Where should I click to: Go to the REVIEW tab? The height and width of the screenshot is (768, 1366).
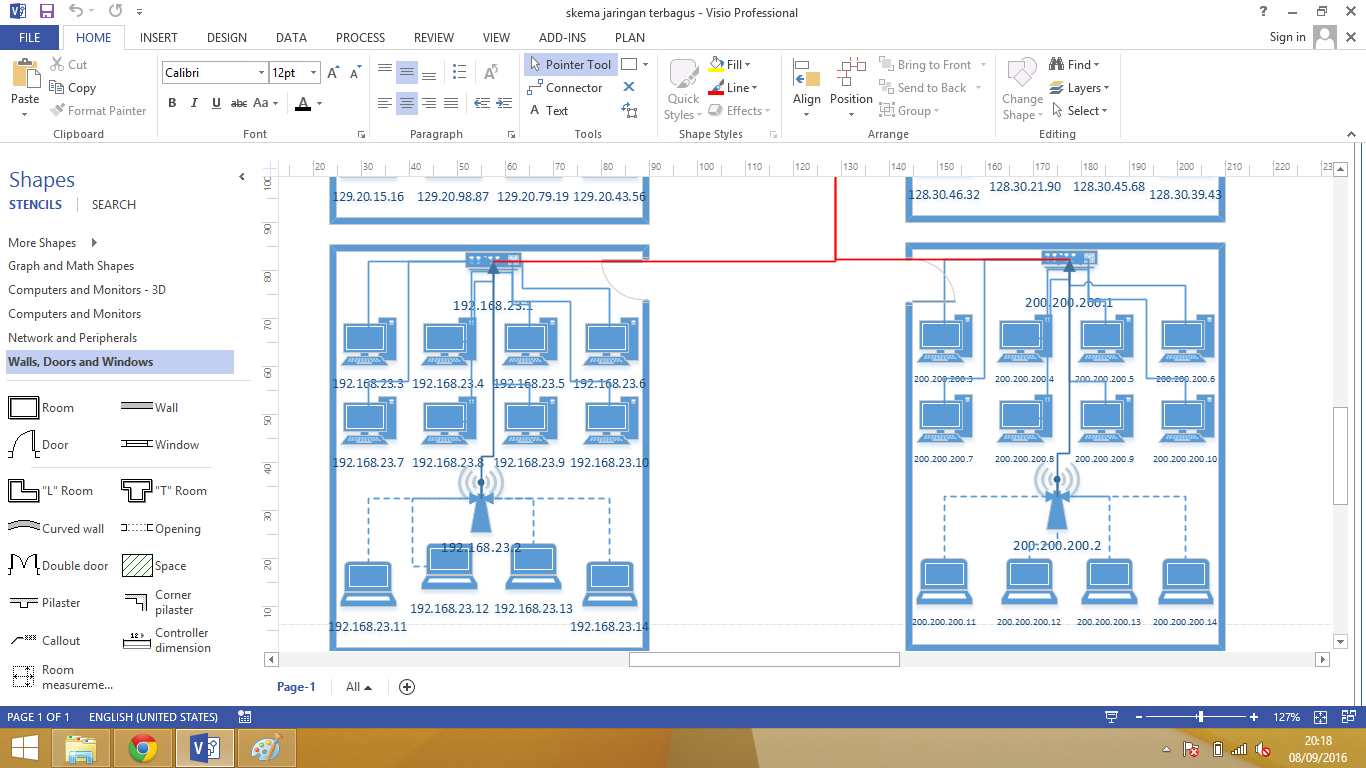tap(434, 38)
